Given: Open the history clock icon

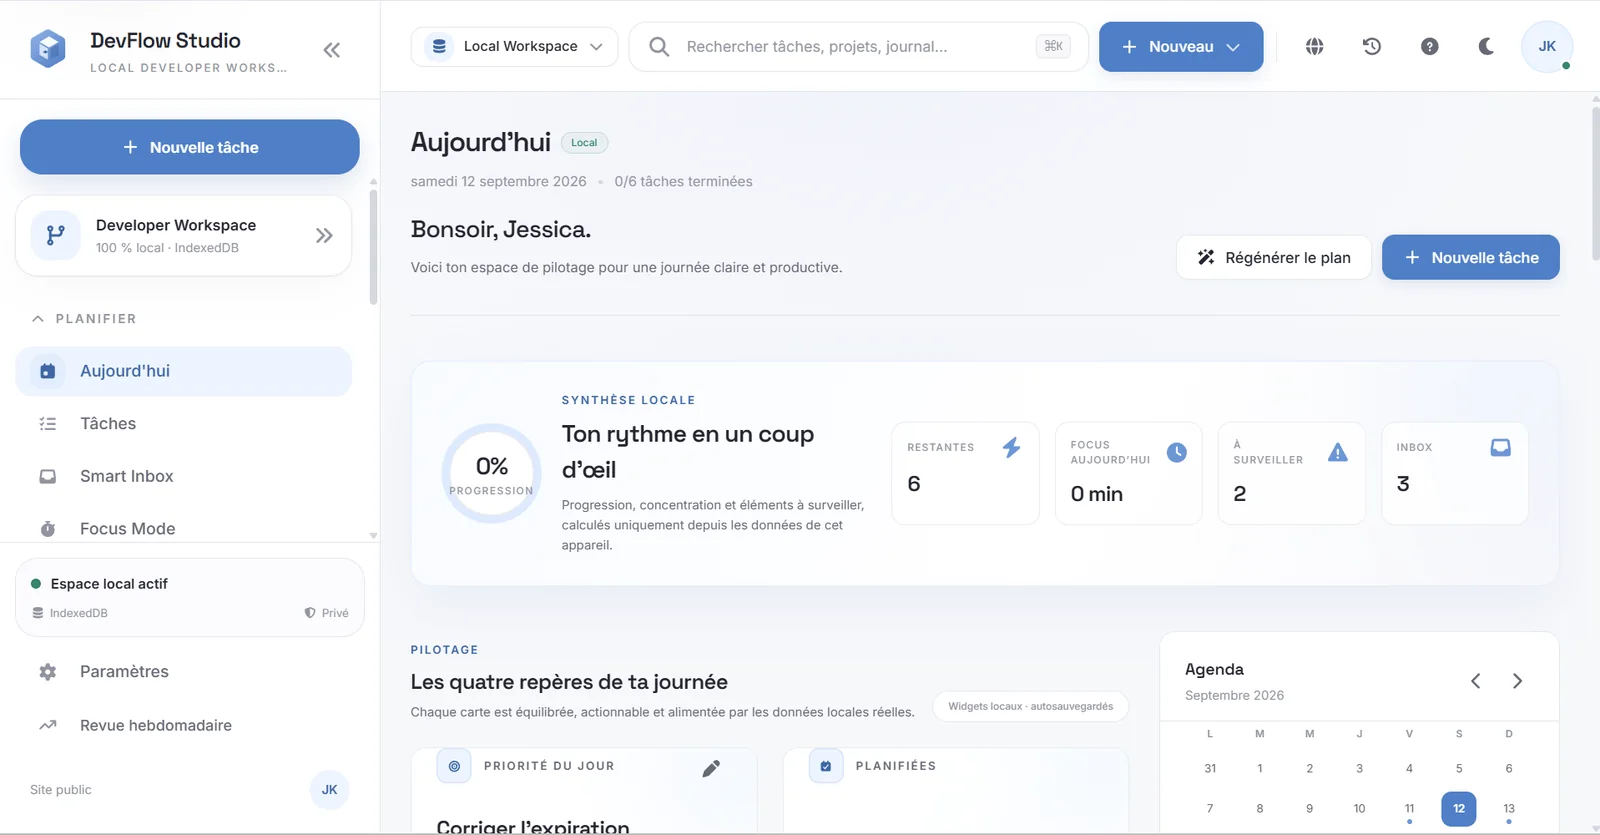Looking at the screenshot, I should [1372, 46].
